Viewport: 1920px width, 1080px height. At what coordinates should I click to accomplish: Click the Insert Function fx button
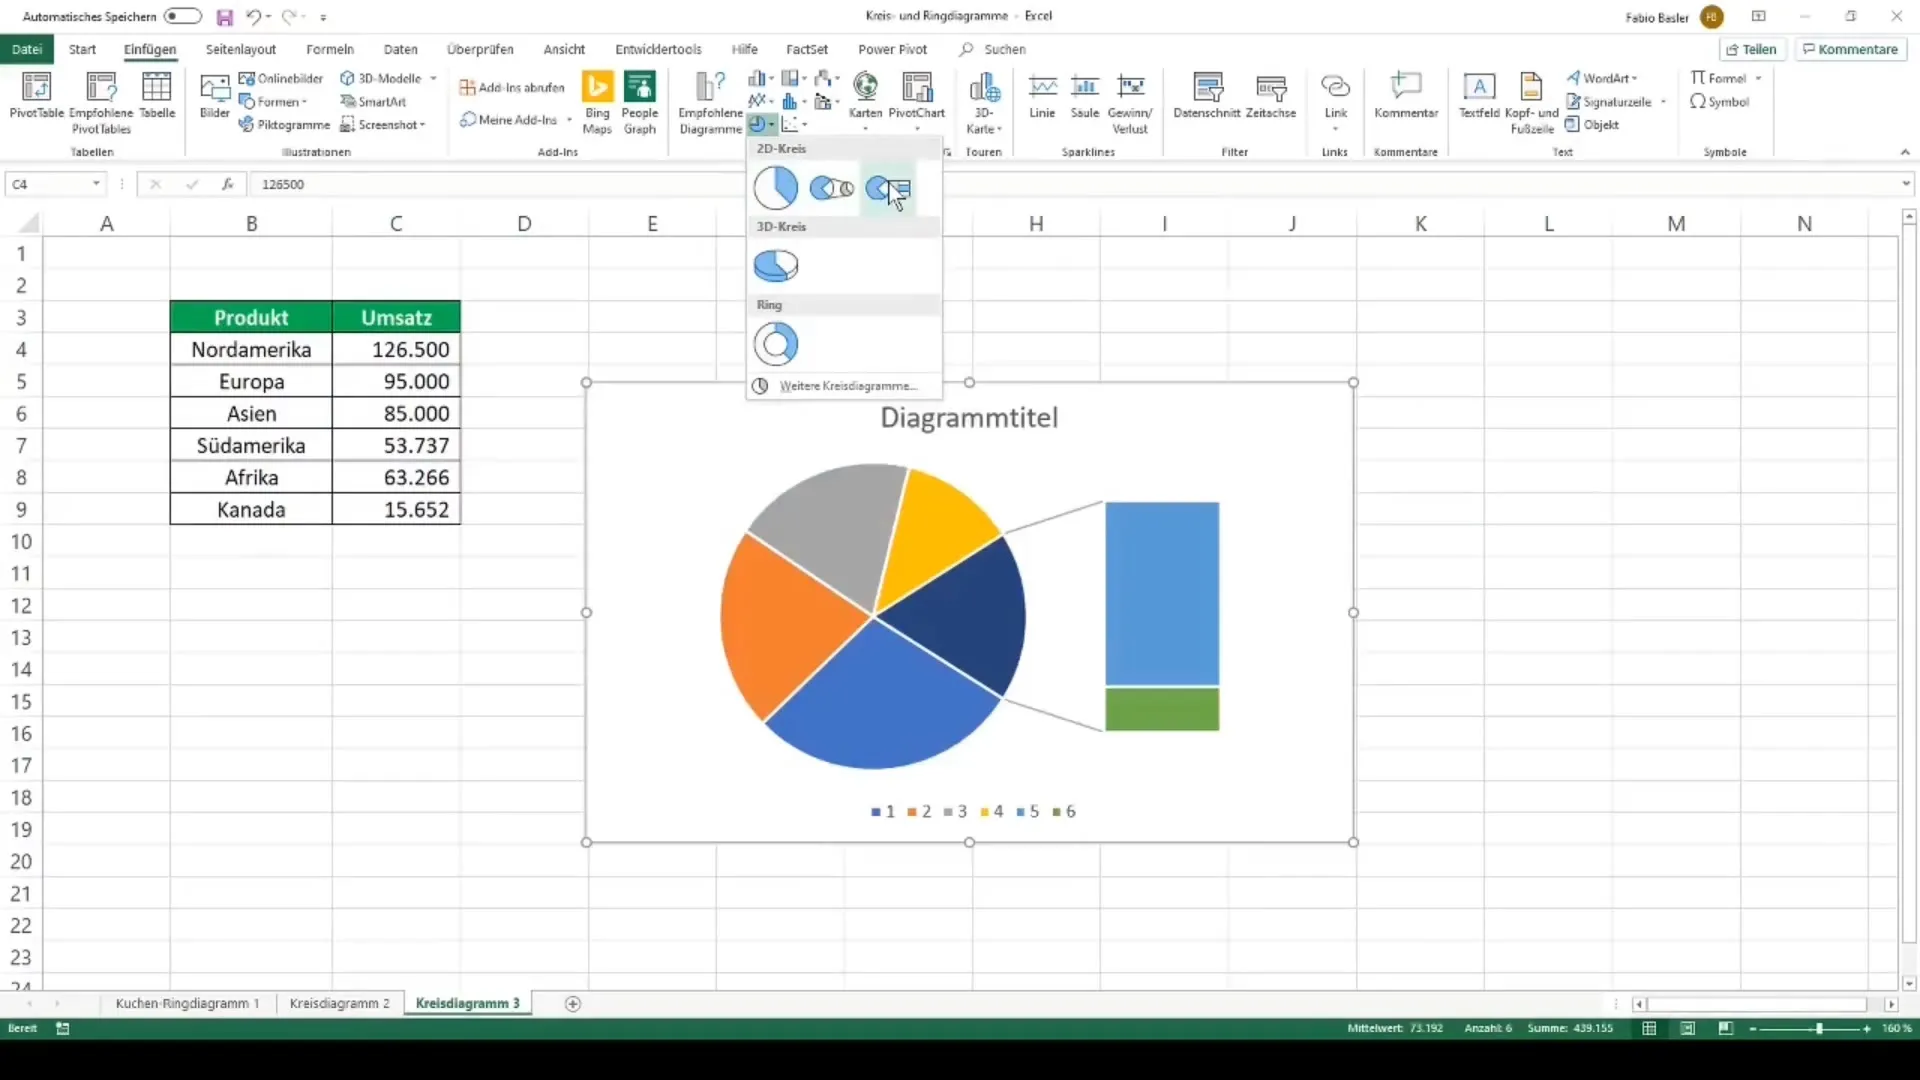[x=228, y=184]
